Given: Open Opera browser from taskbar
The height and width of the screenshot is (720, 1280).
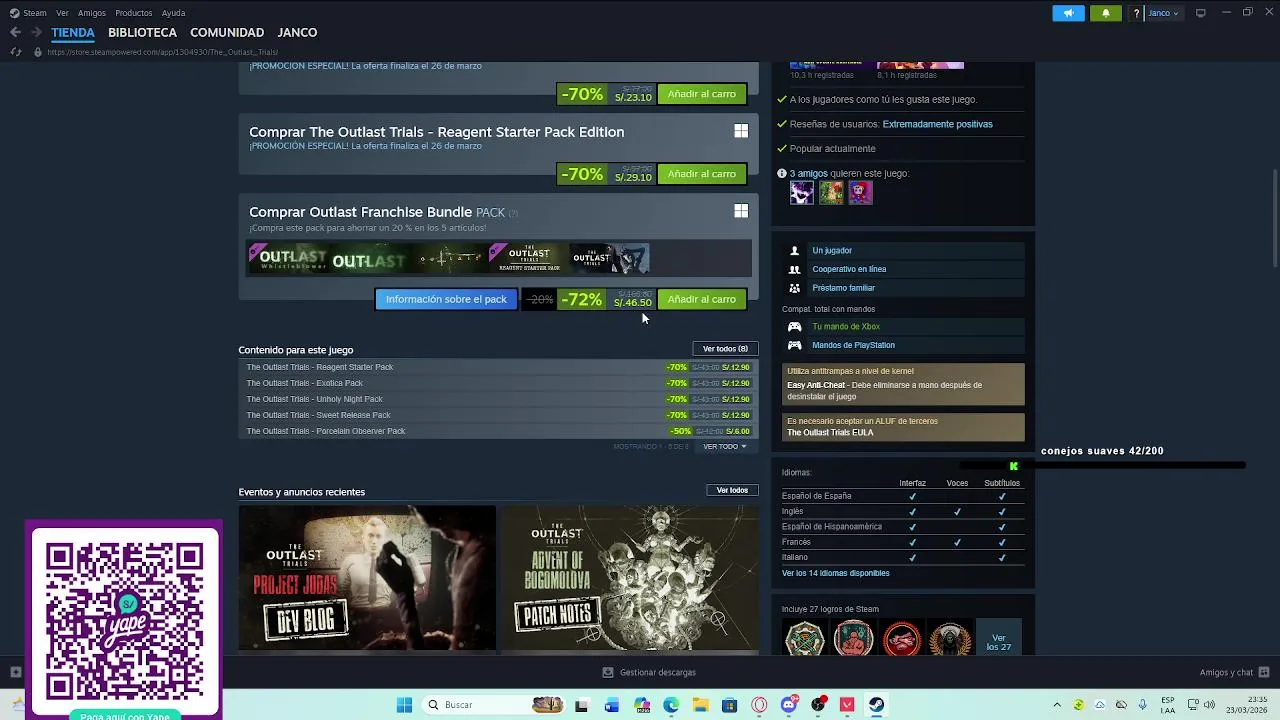Looking at the screenshot, I should 759,705.
